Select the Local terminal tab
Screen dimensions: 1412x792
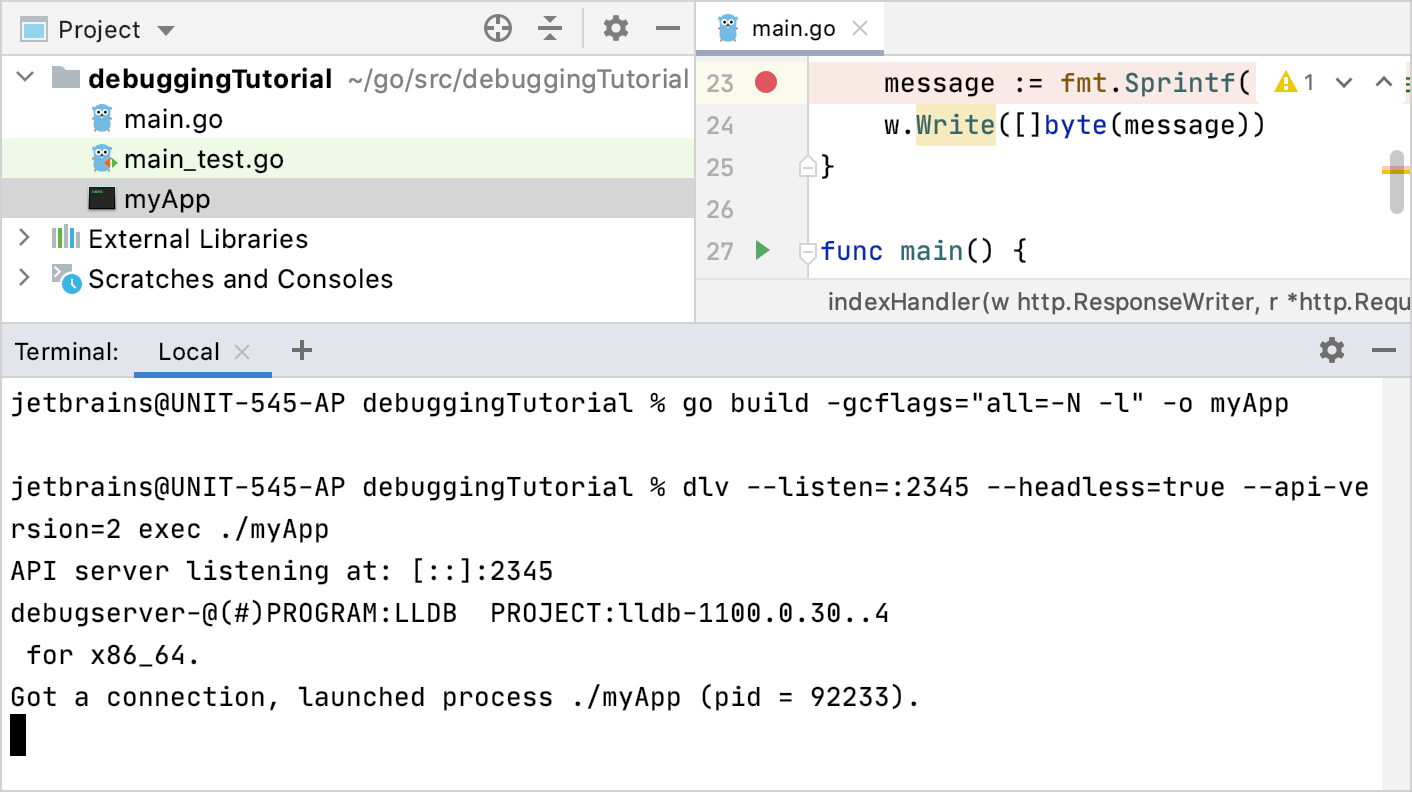coord(188,352)
